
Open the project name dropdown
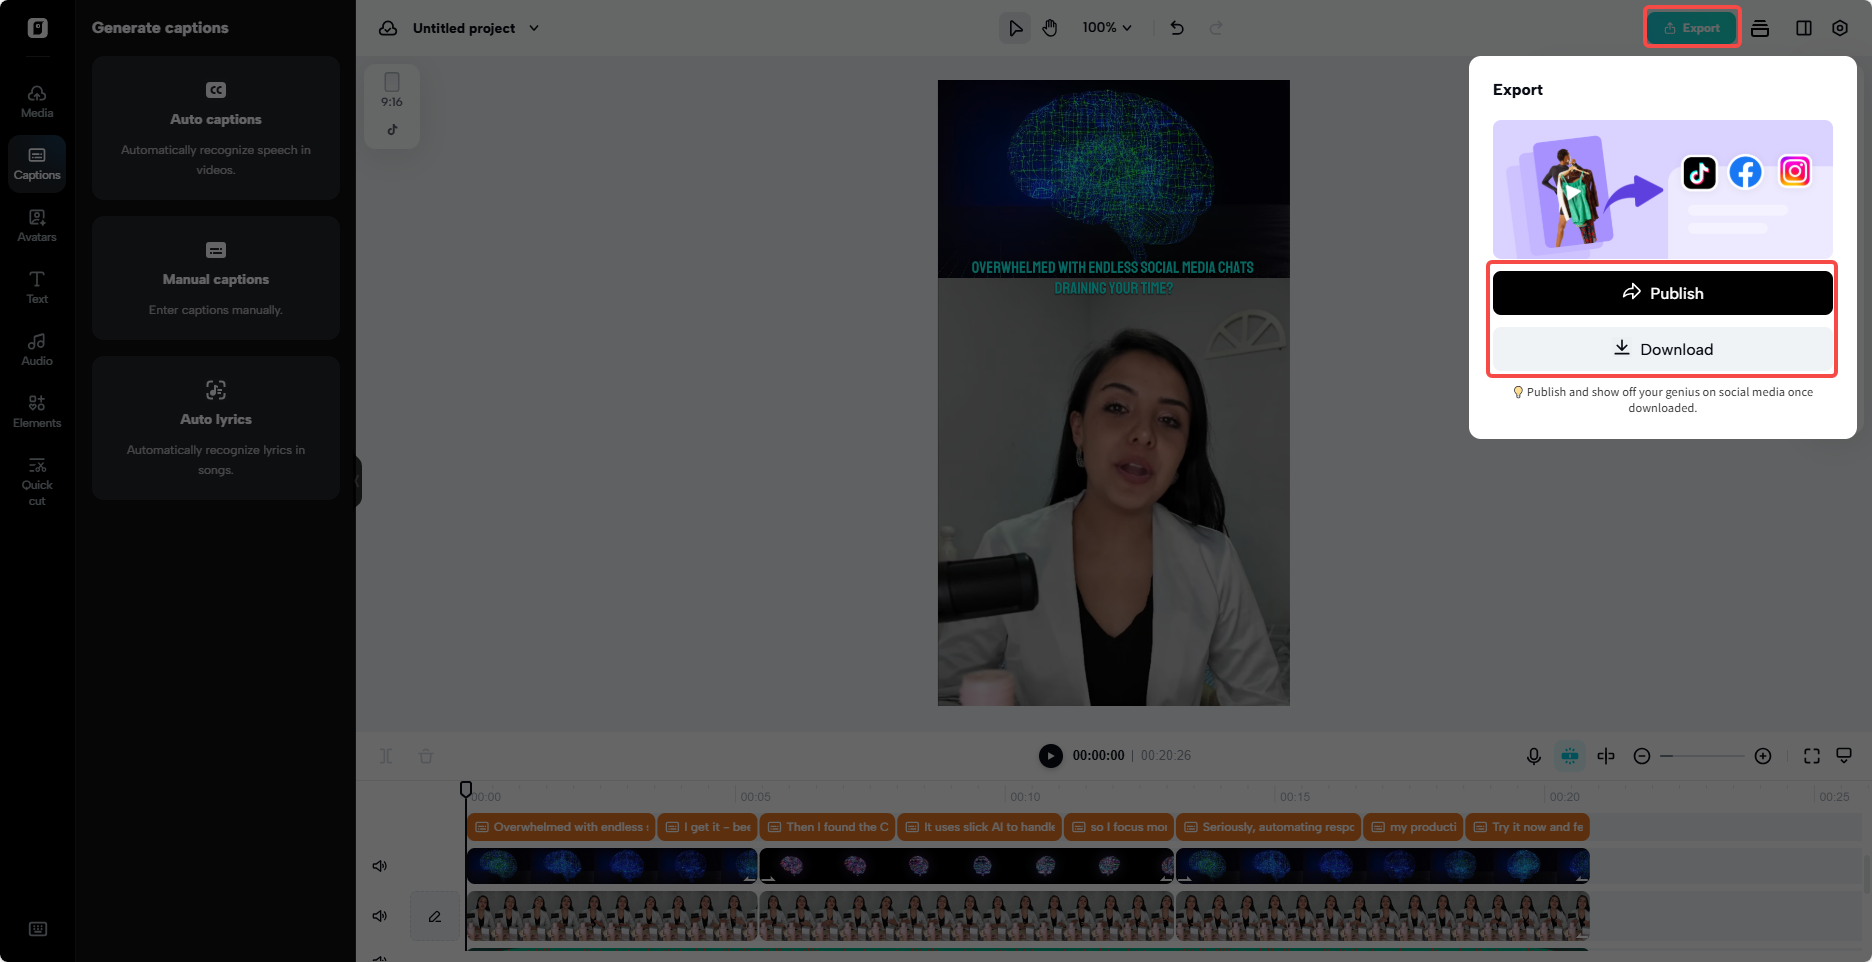535,28
